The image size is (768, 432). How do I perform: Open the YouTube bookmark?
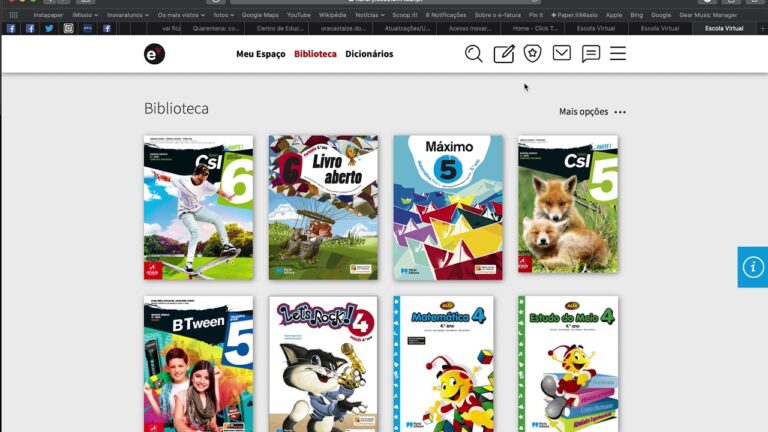click(x=299, y=15)
